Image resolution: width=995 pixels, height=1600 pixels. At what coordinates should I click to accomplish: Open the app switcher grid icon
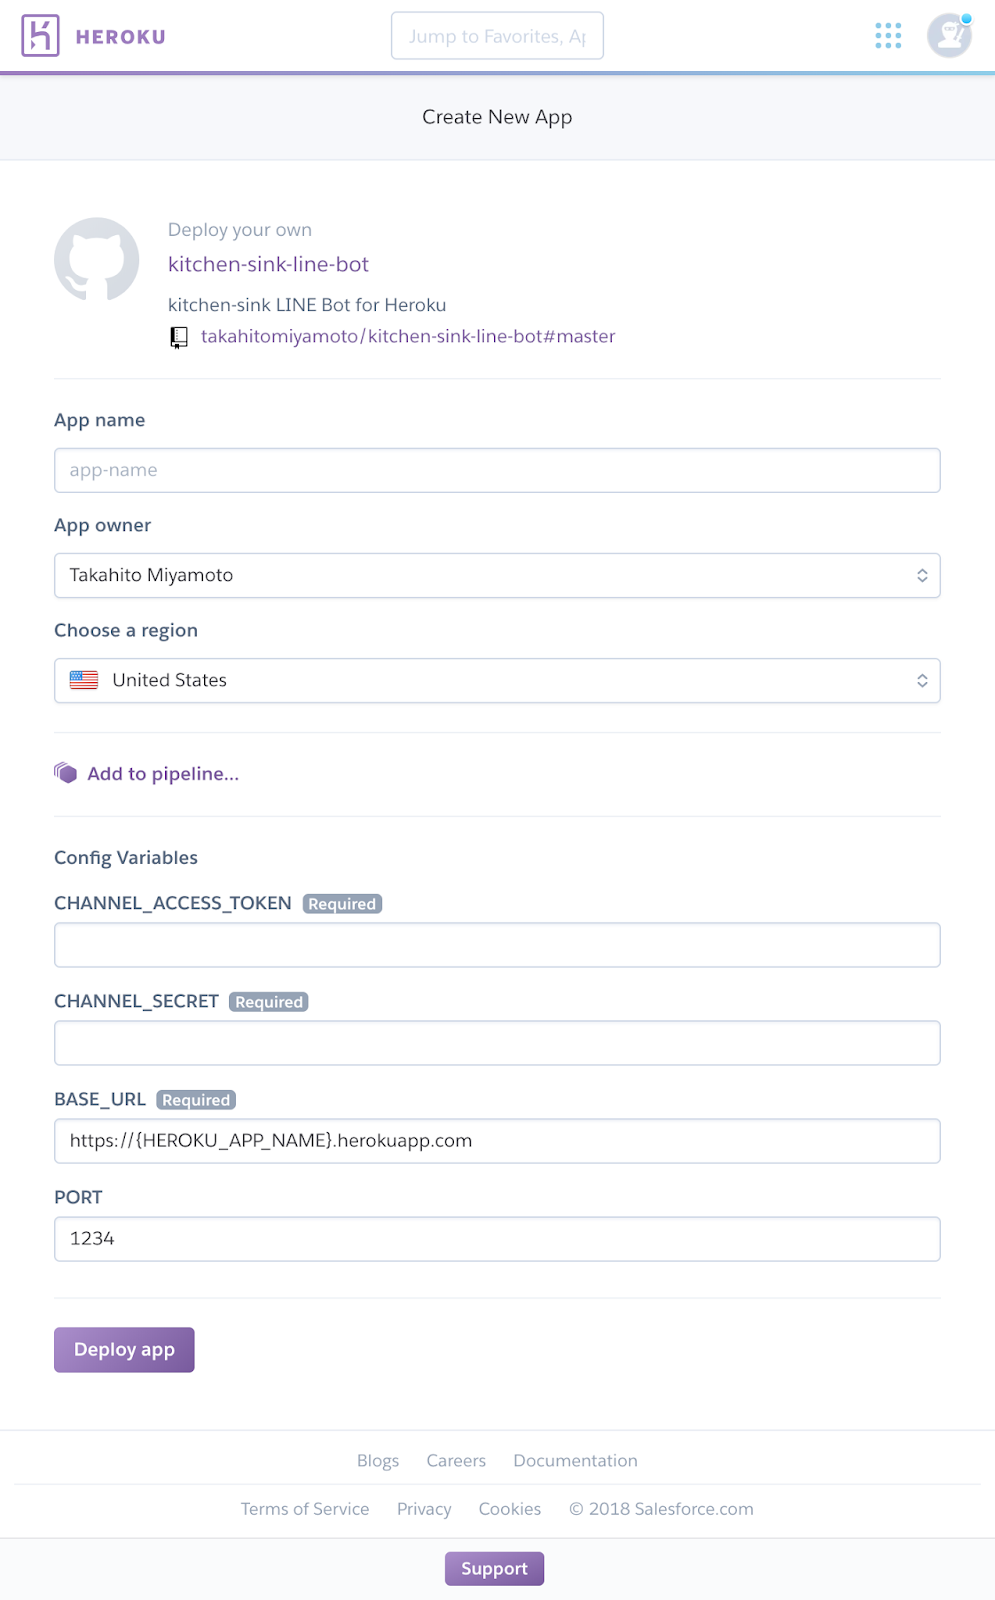point(888,36)
